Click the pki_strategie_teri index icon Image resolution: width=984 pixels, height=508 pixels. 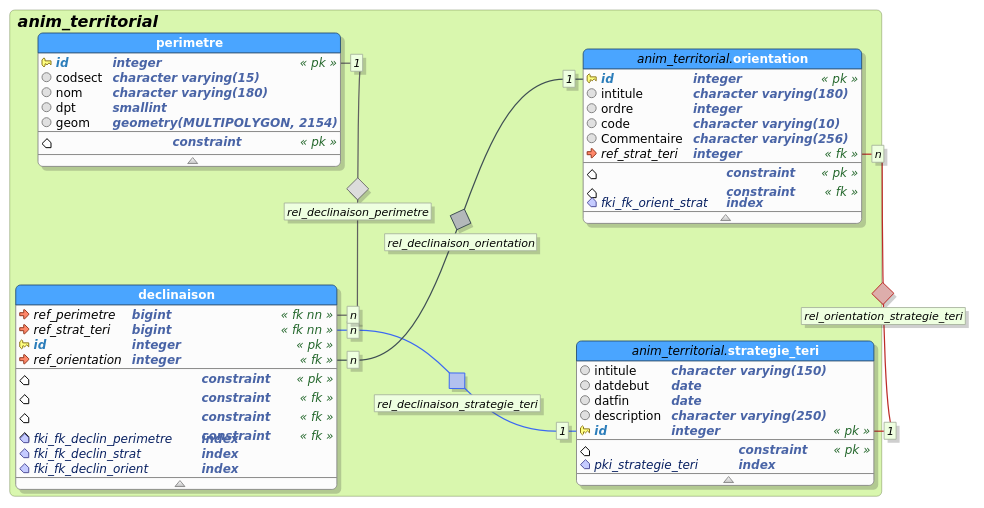tap(585, 465)
